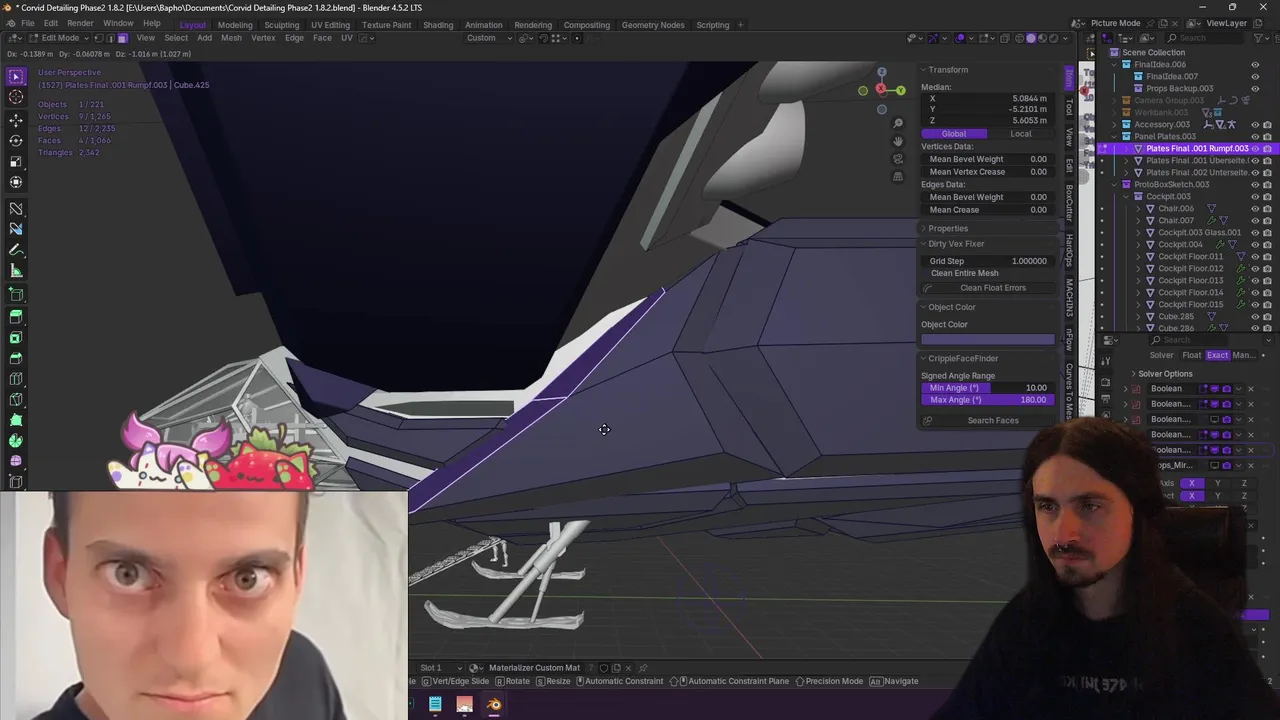Collapse the CrippleFaceFinder panel
This screenshot has height=720, width=1280.
924,358
